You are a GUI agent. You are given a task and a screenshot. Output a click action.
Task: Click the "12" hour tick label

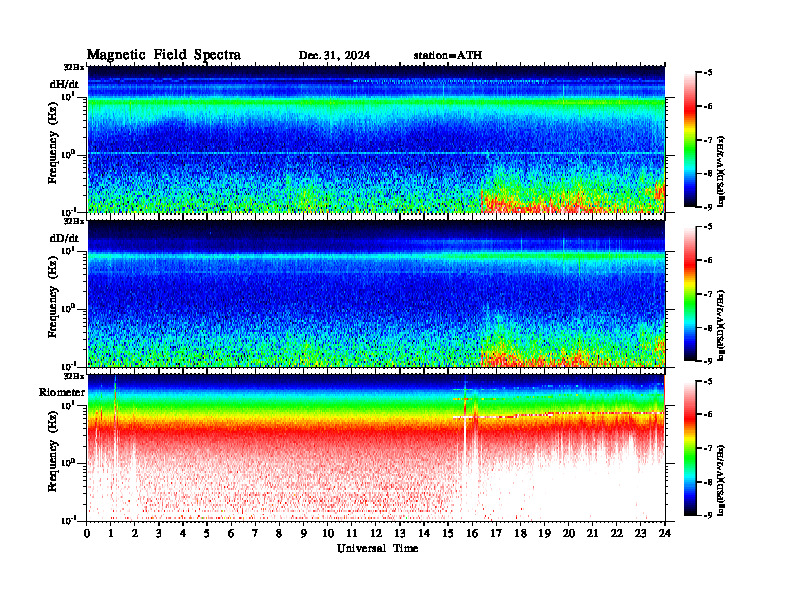(376, 533)
